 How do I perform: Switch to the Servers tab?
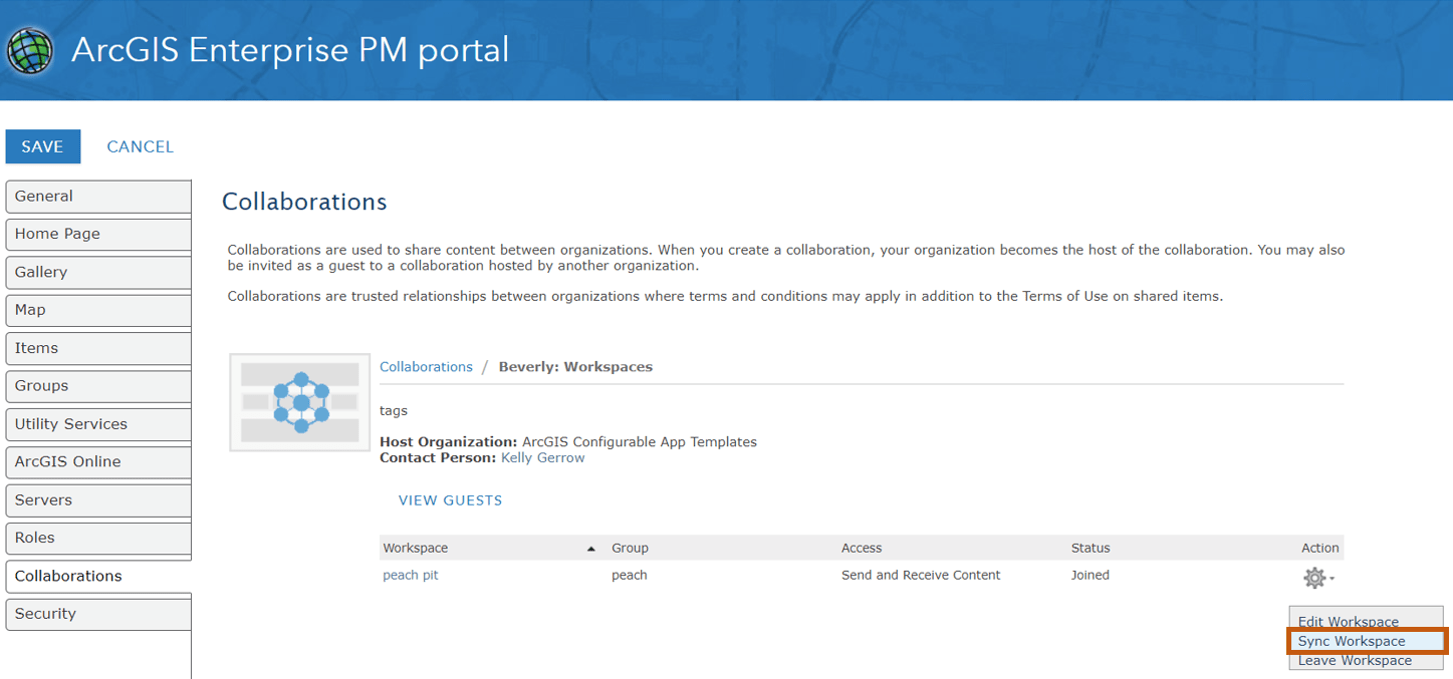tap(98, 500)
